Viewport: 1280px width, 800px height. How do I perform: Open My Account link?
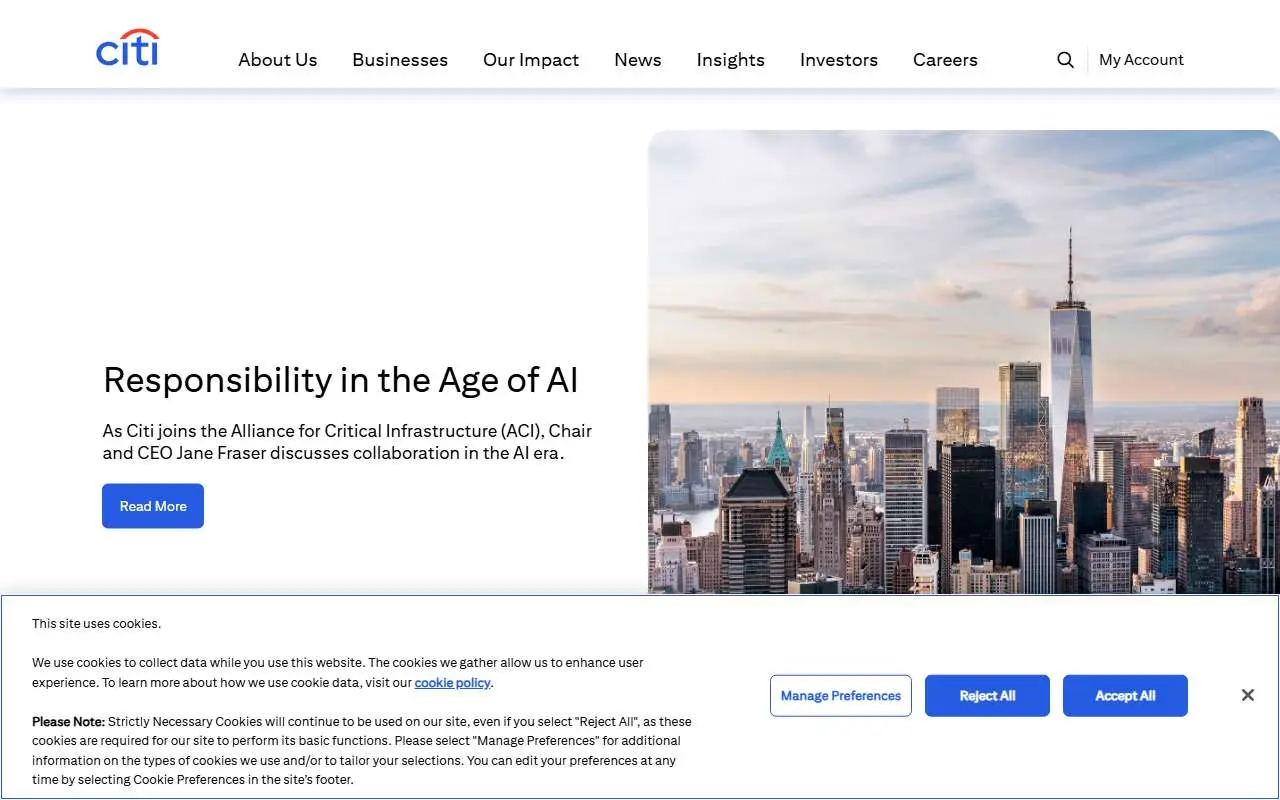click(x=1141, y=60)
